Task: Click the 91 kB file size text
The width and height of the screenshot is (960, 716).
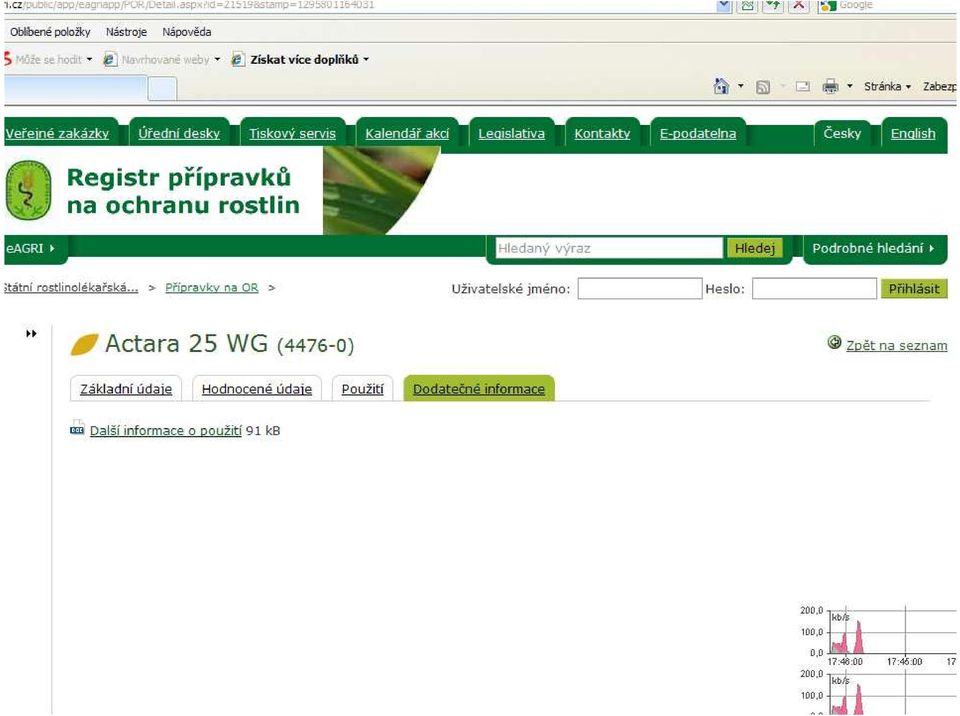Action: point(263,431)
